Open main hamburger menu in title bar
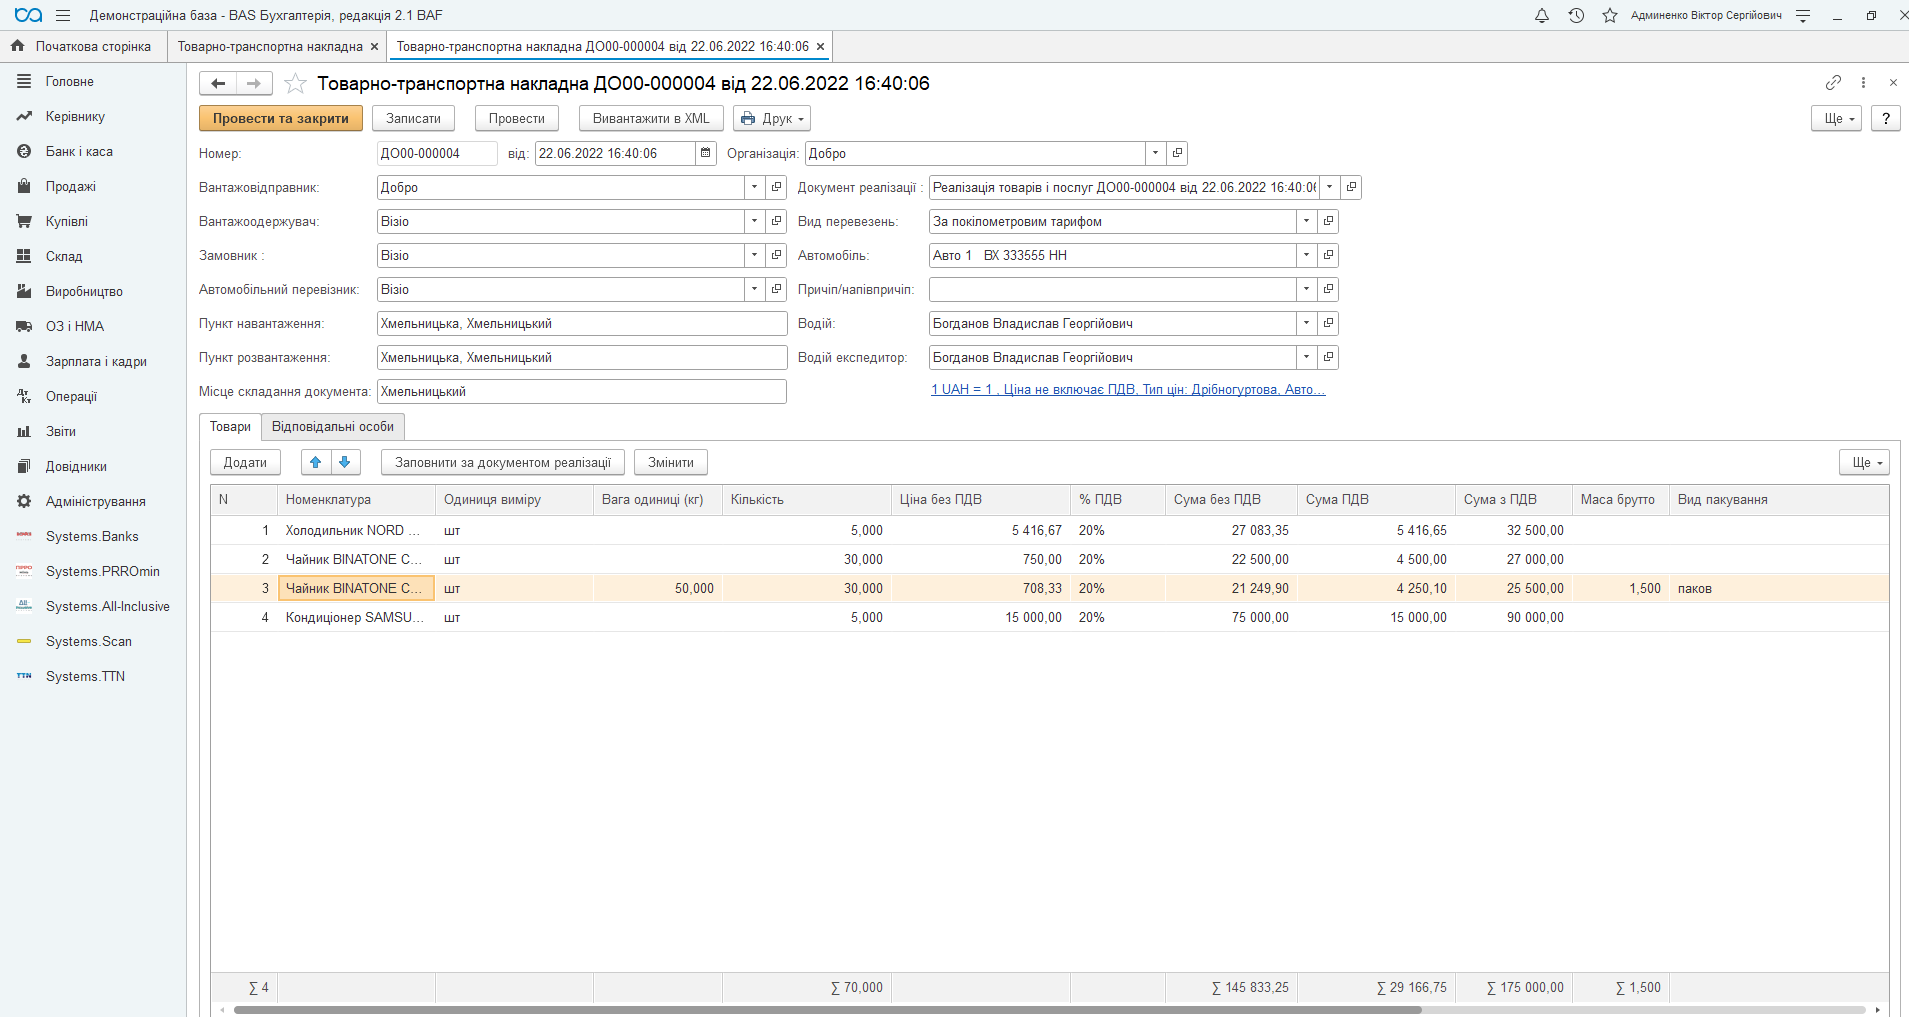The image size is (1909, 1017). pos(63,15)
